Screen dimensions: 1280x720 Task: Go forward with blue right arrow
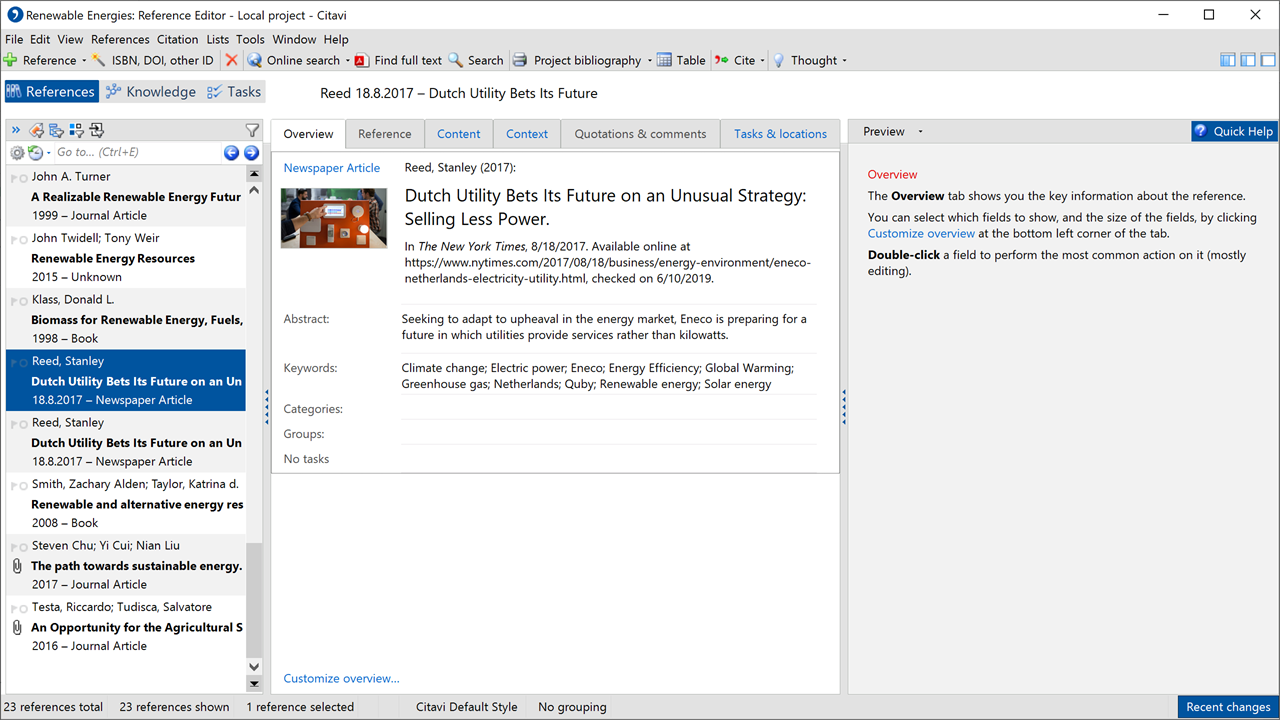251,153
